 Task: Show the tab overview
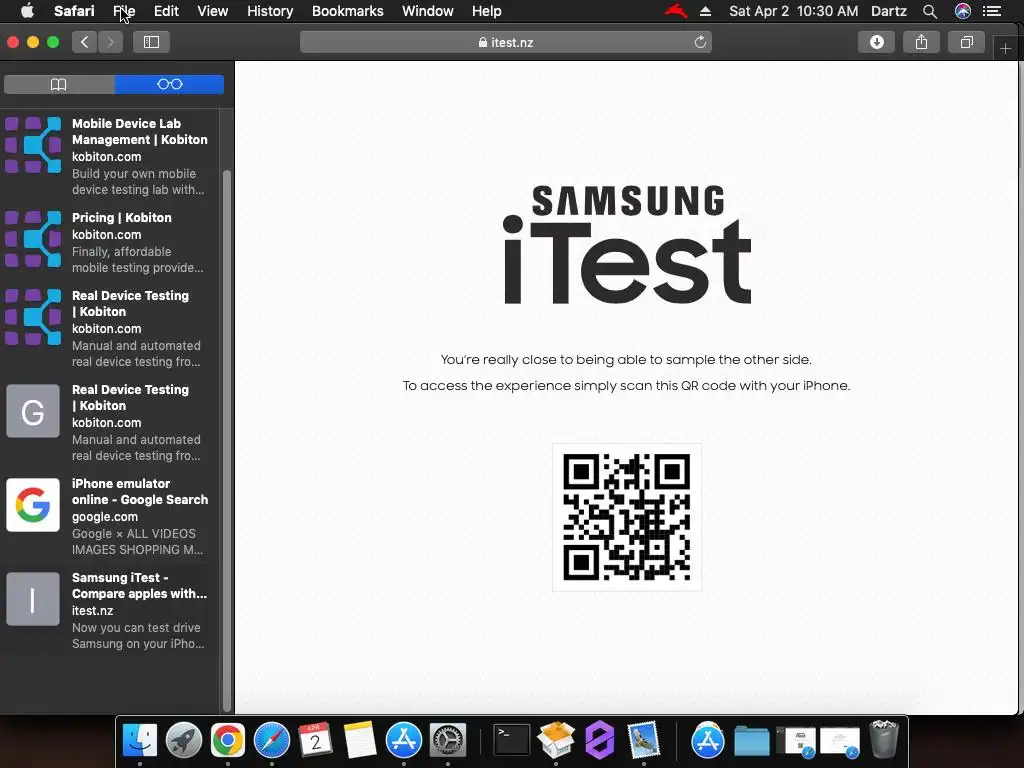[967, 42]
